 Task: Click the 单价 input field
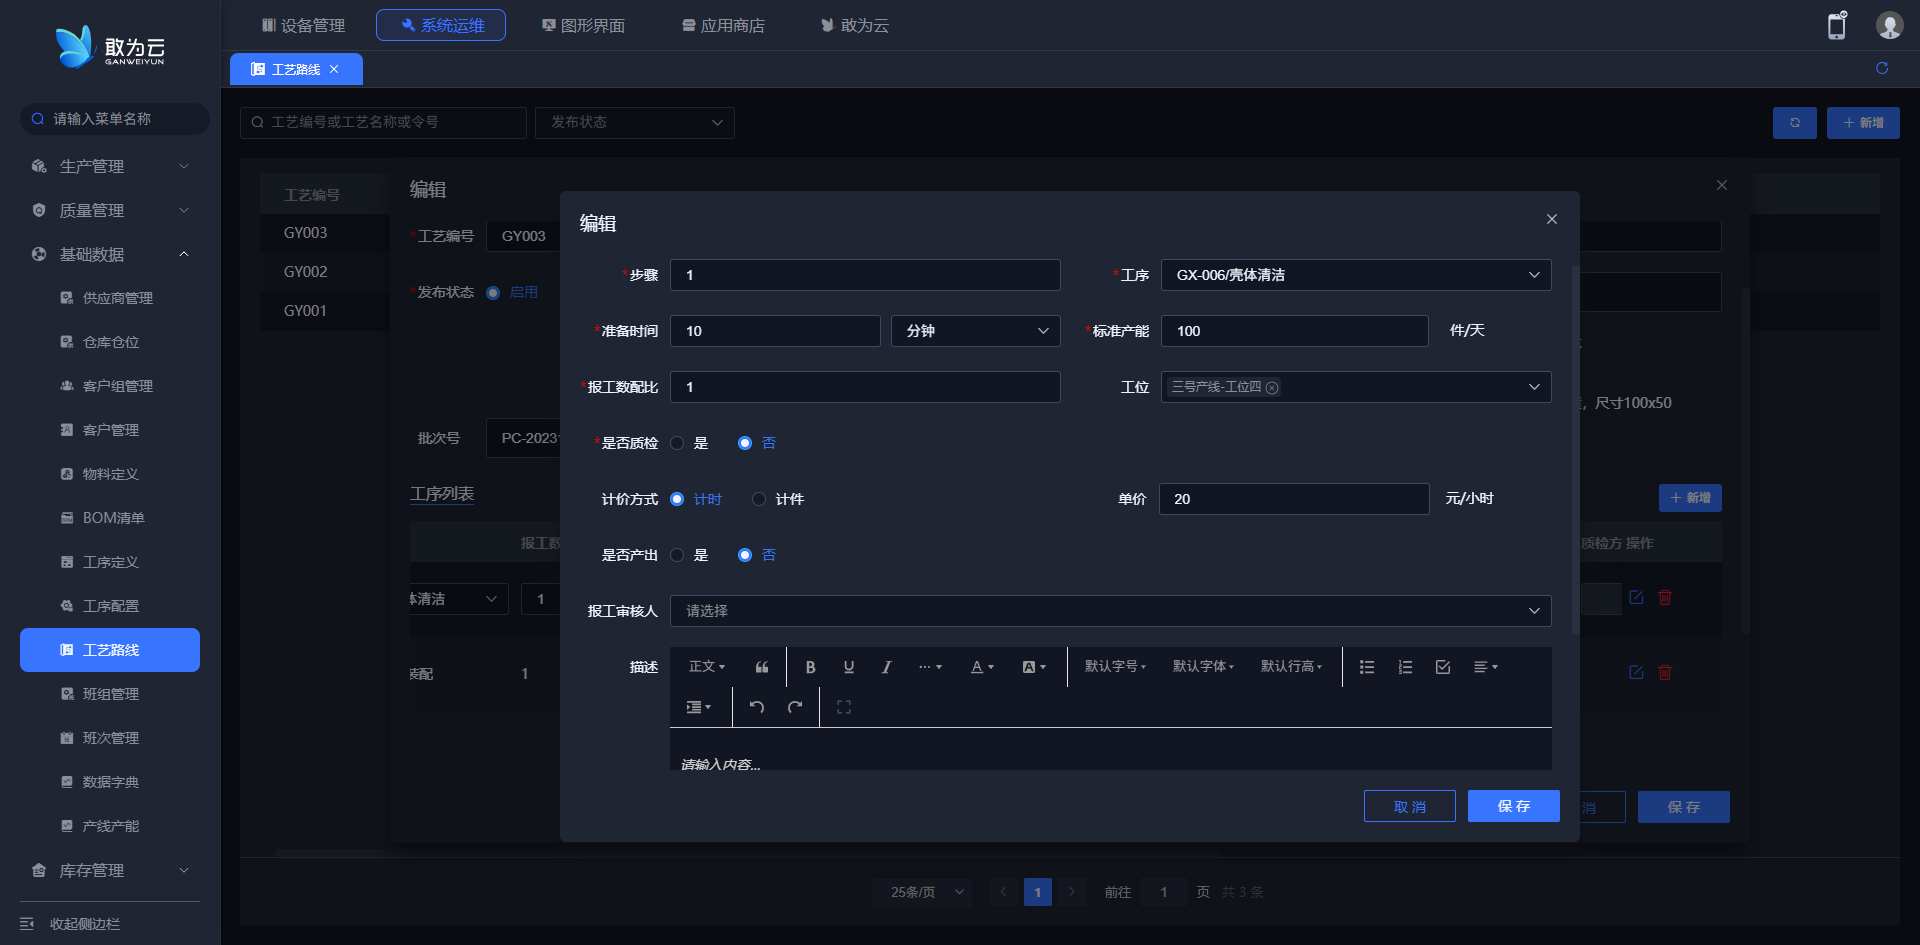[x=1293, y=499]
